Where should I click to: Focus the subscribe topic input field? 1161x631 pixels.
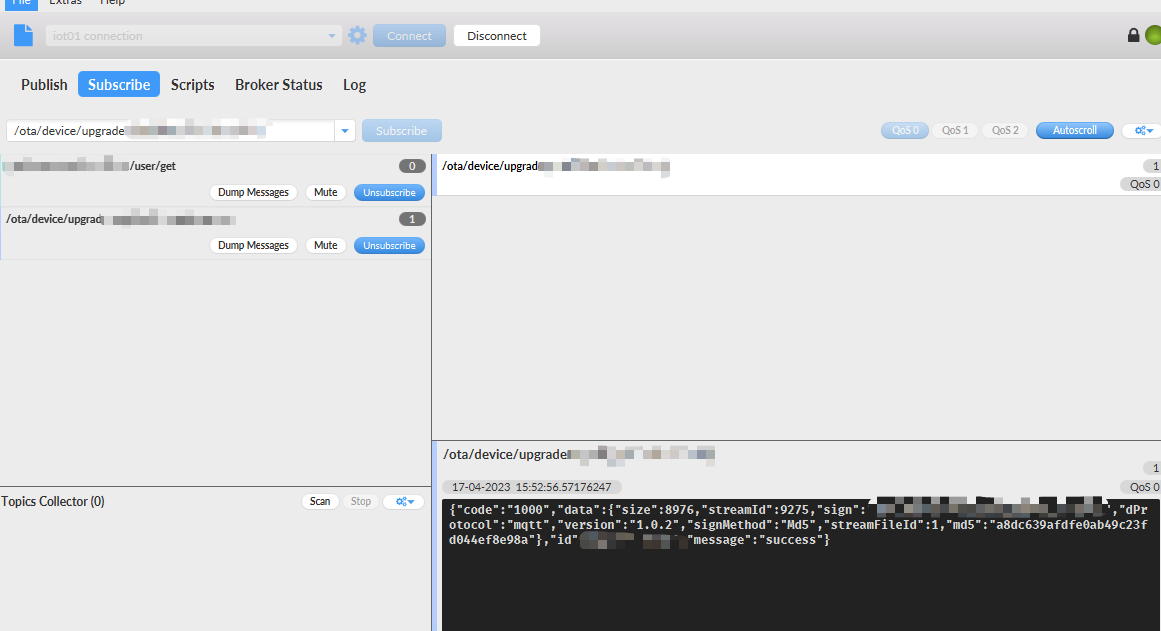[170, 131]
